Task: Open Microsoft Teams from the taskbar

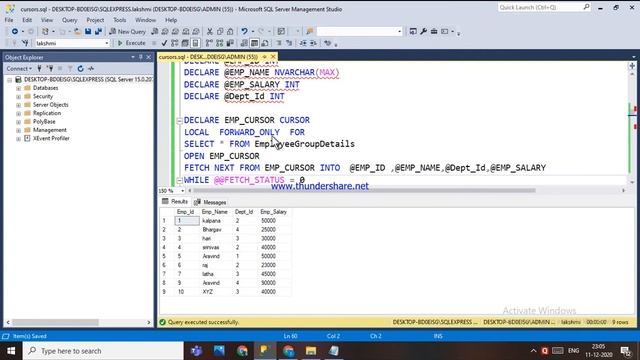Action: 196,351
